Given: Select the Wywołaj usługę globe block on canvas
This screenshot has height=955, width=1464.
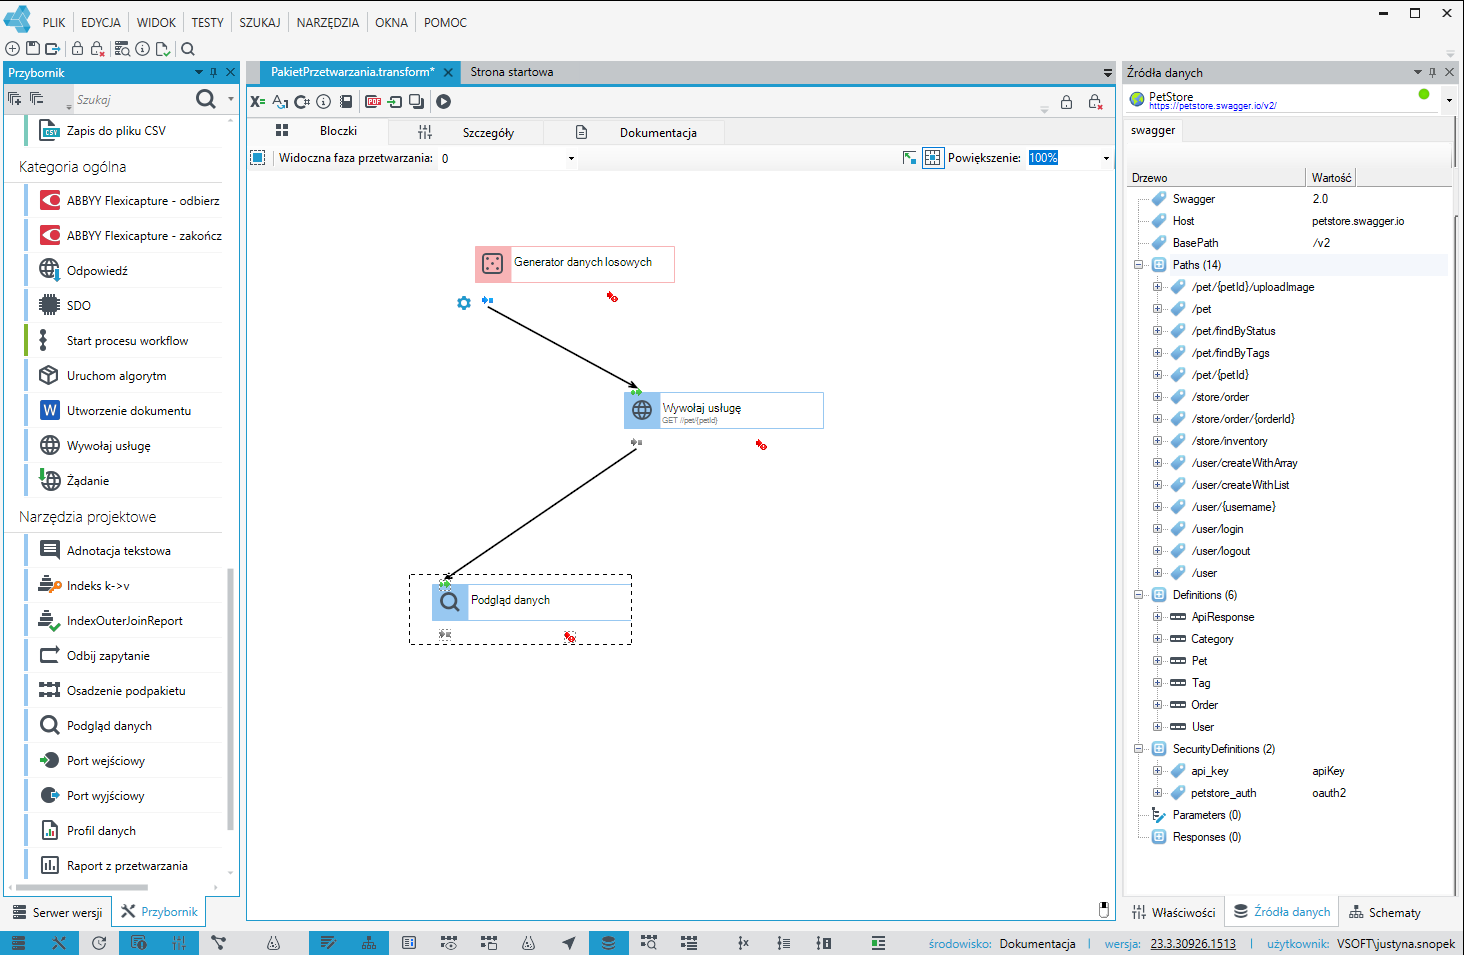Looking at the screenshot, I should point(724,410).
